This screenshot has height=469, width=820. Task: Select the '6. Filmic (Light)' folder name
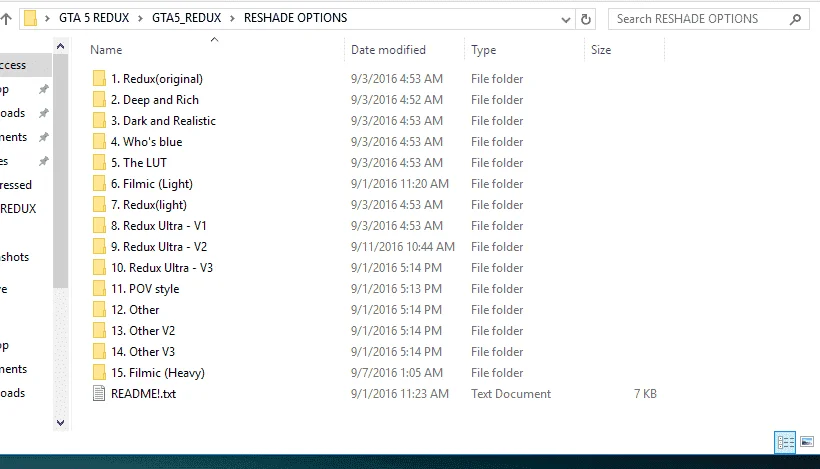(152, 184)
